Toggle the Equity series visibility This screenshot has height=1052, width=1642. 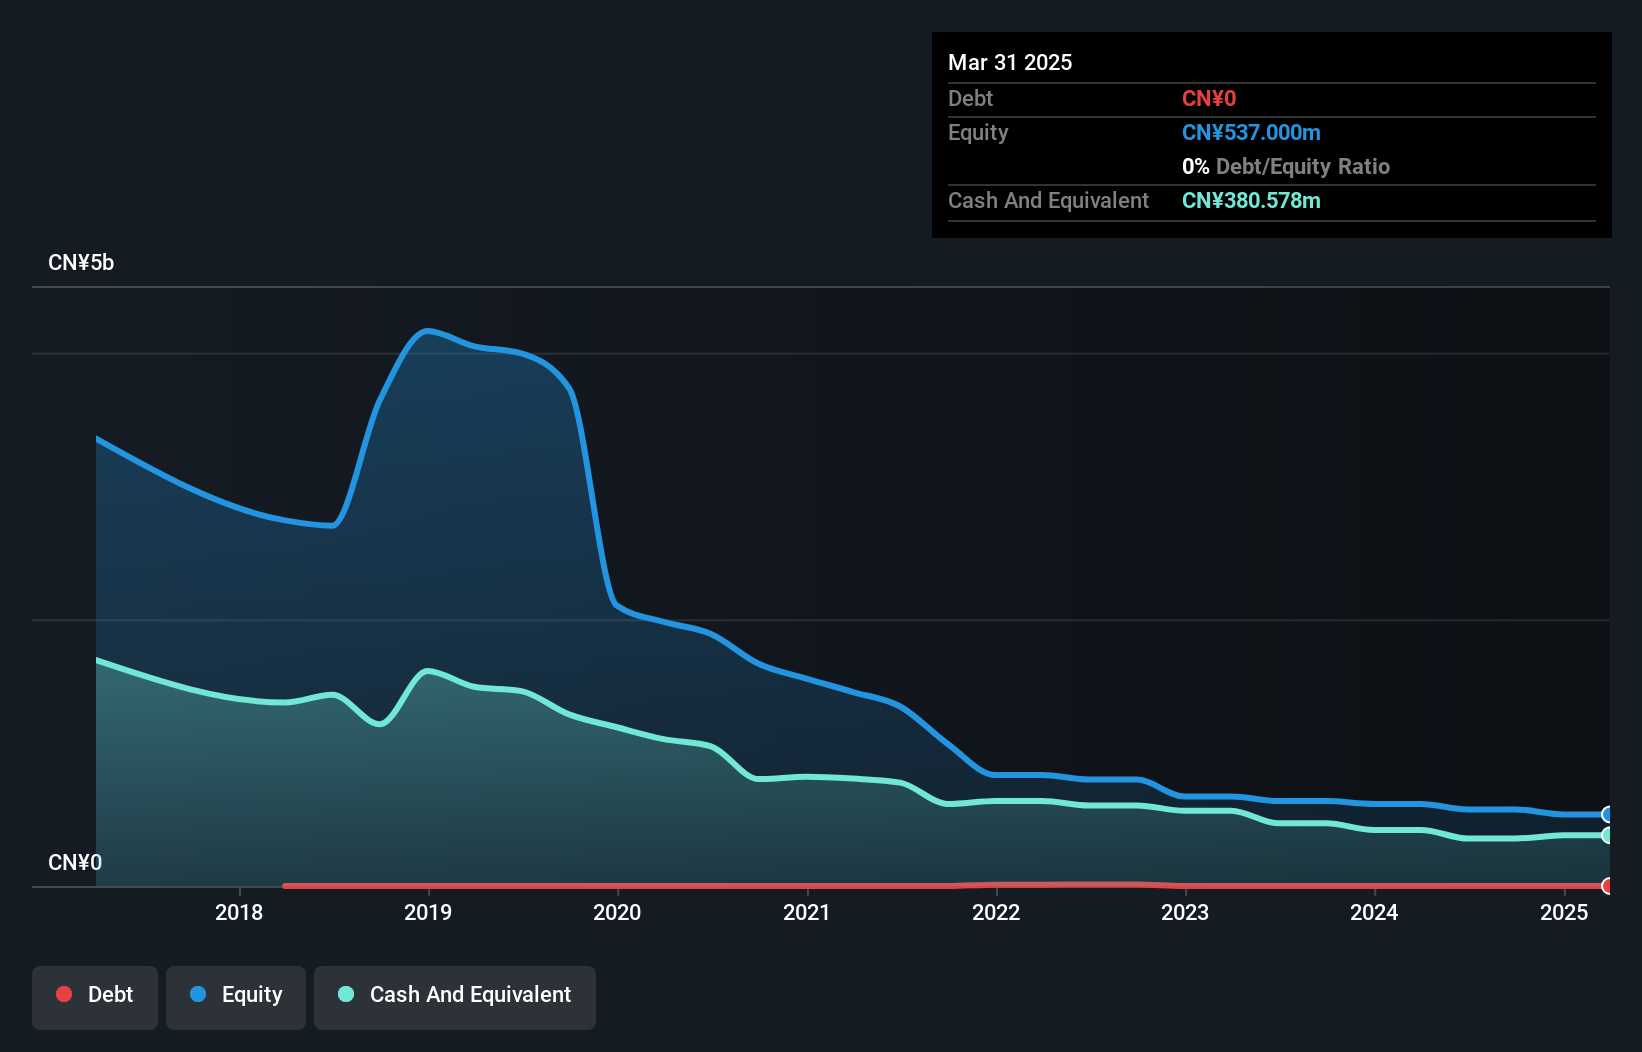pyautogui.click(x=235, y=997)
